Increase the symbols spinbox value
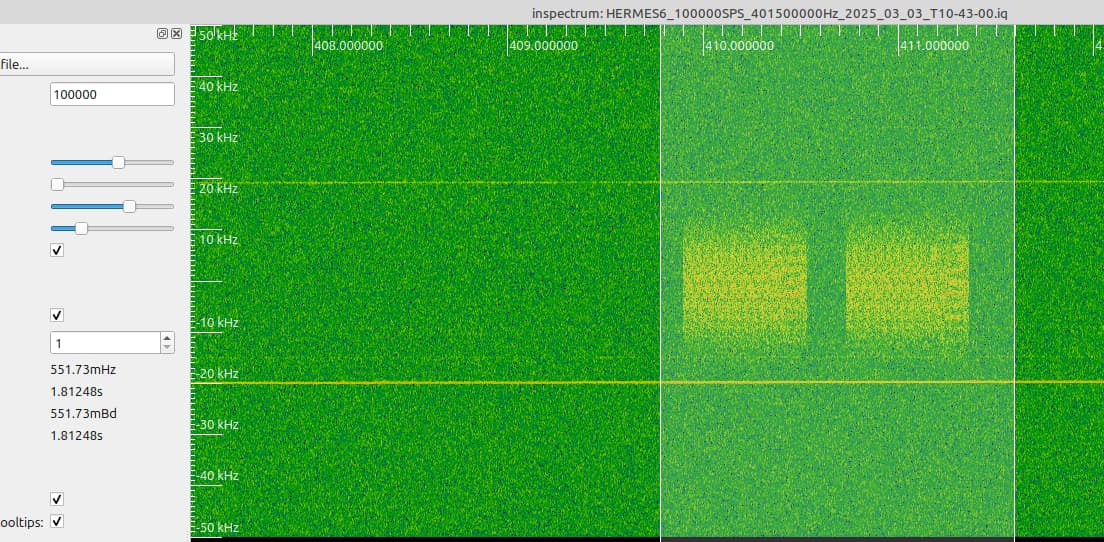Screen dimensions: 1104x542 coord(167,338)
